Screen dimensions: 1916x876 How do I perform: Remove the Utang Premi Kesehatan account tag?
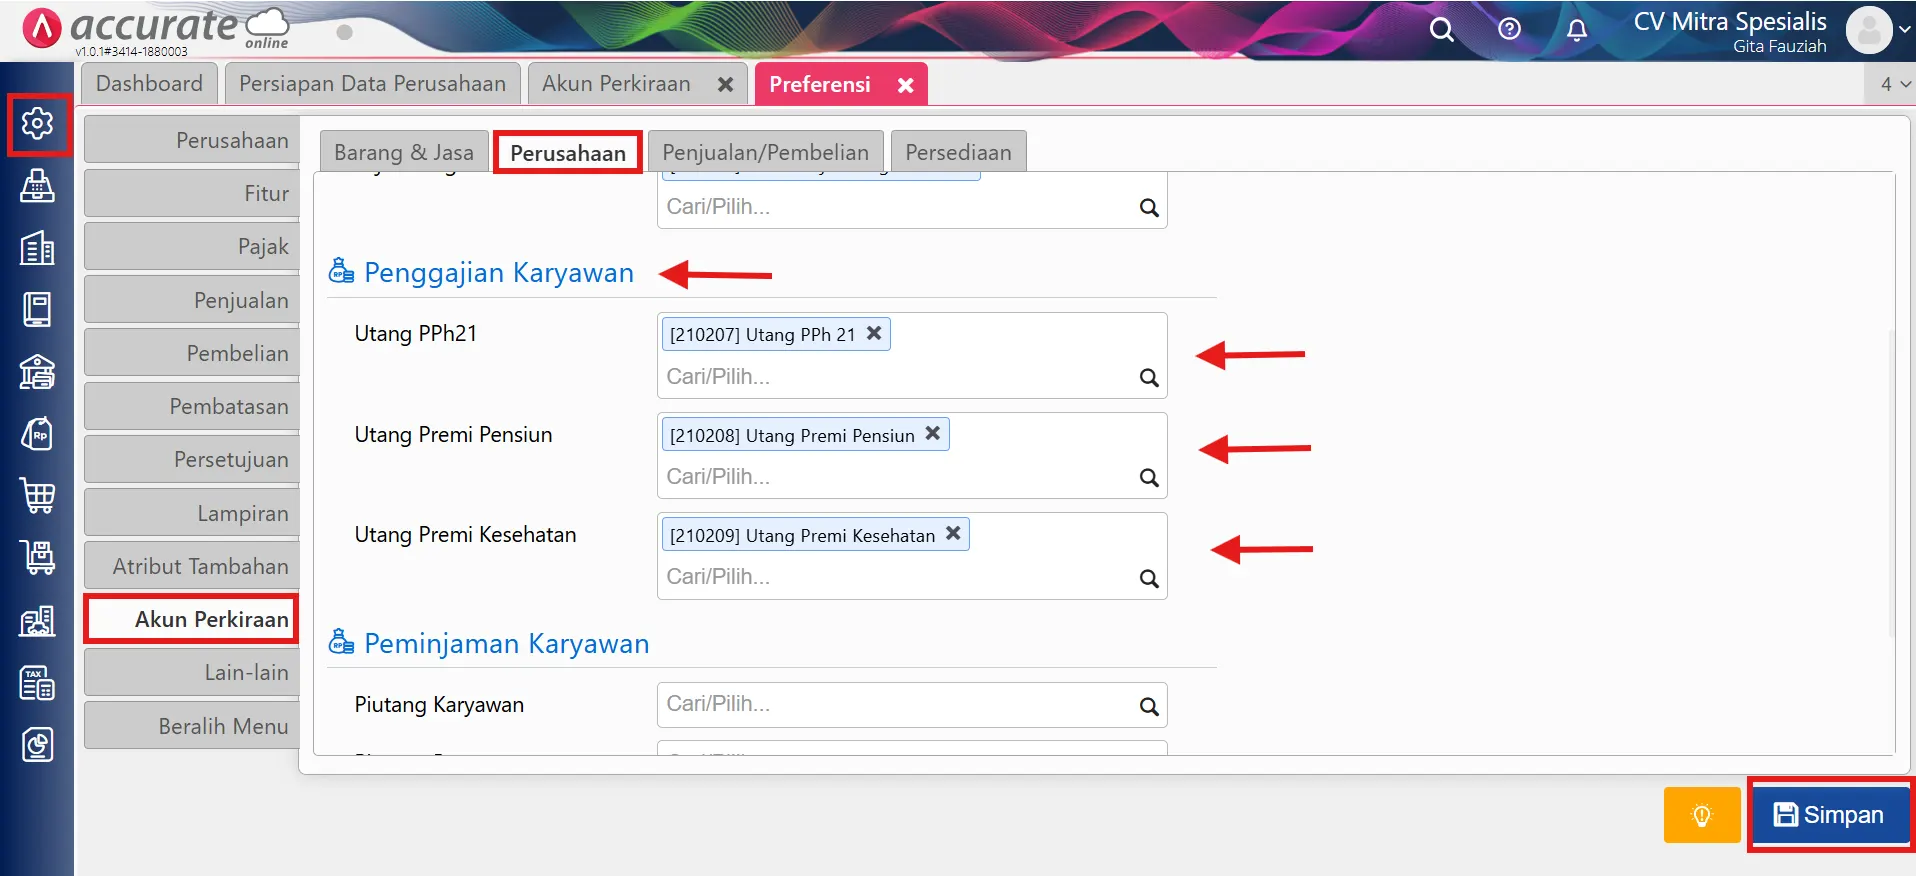pos(953,534)
